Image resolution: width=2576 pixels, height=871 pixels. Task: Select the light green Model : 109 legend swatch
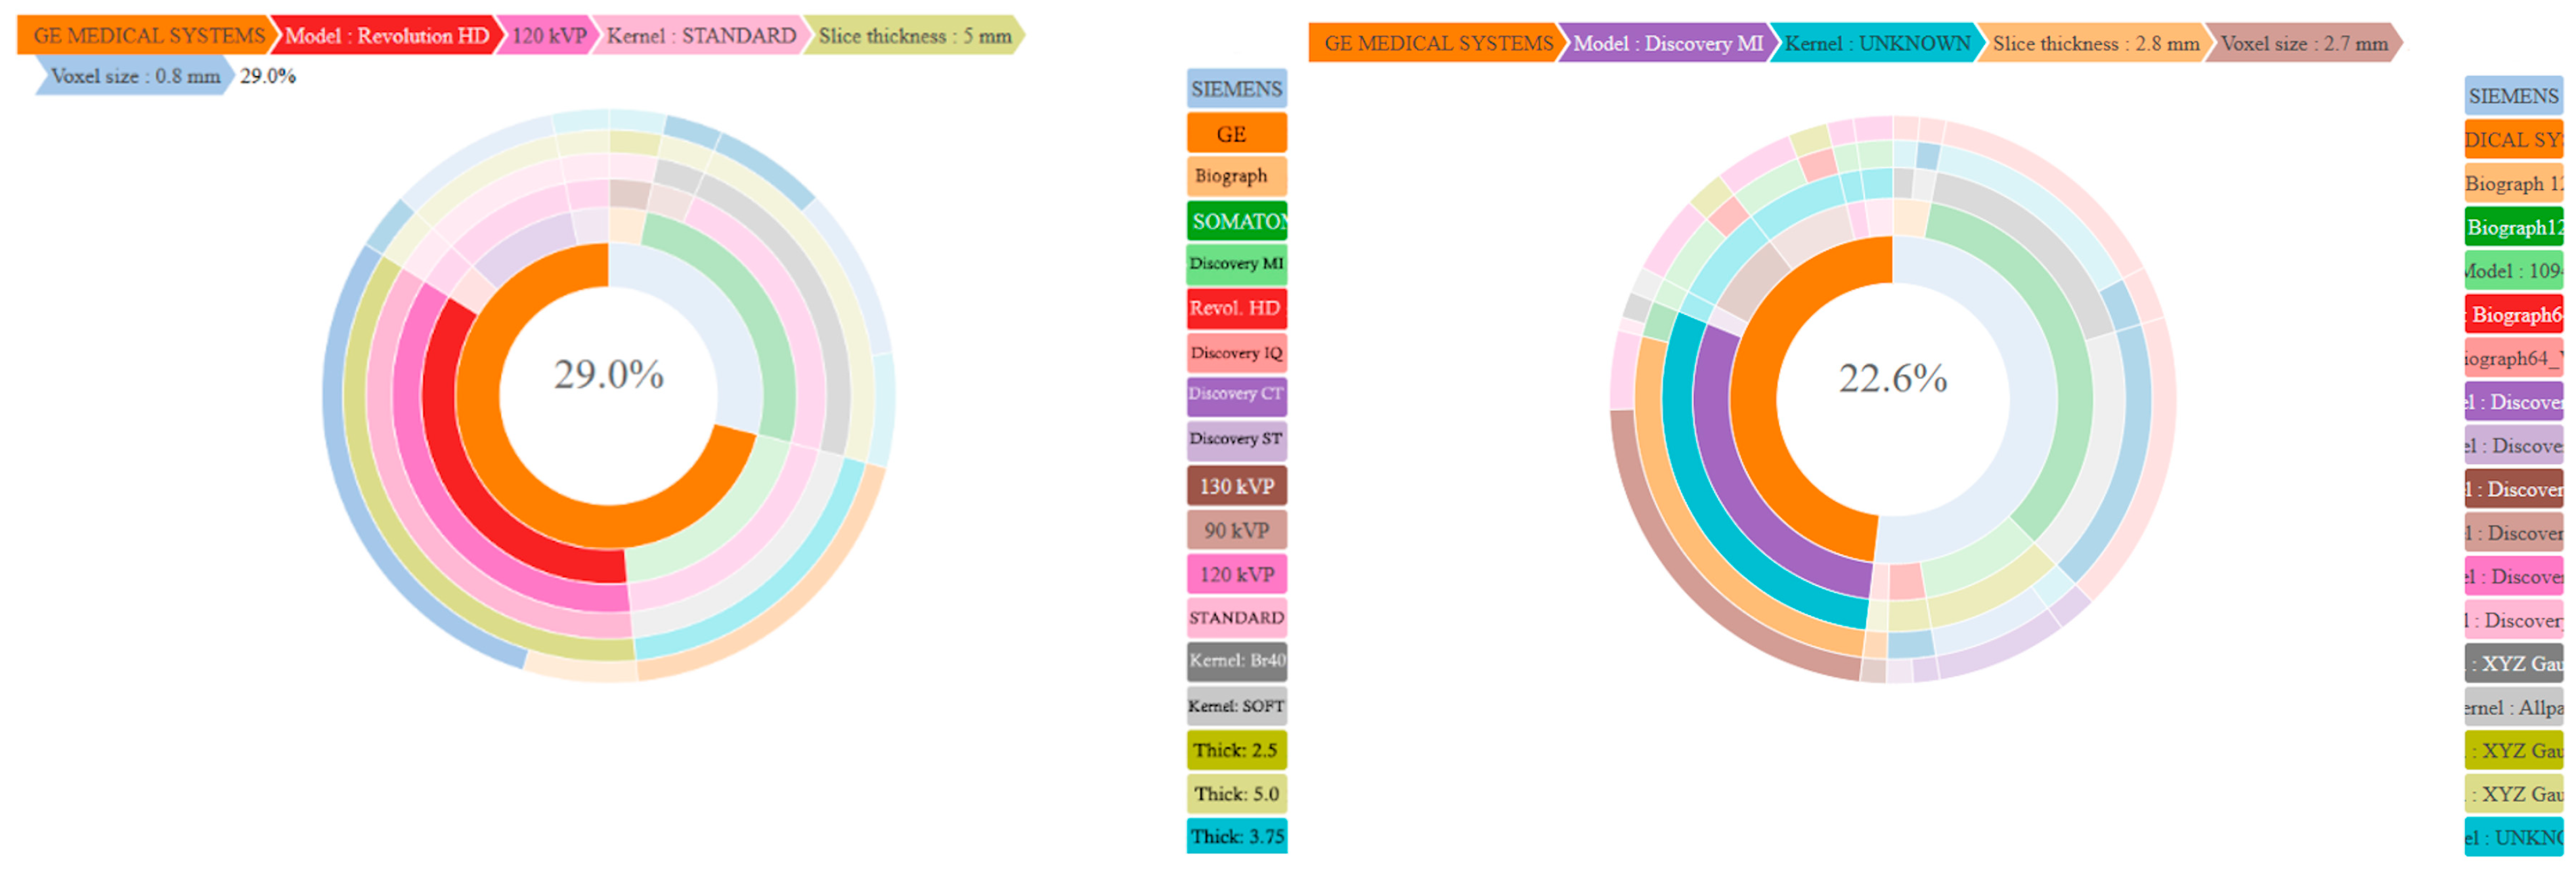click(2514, 271)
